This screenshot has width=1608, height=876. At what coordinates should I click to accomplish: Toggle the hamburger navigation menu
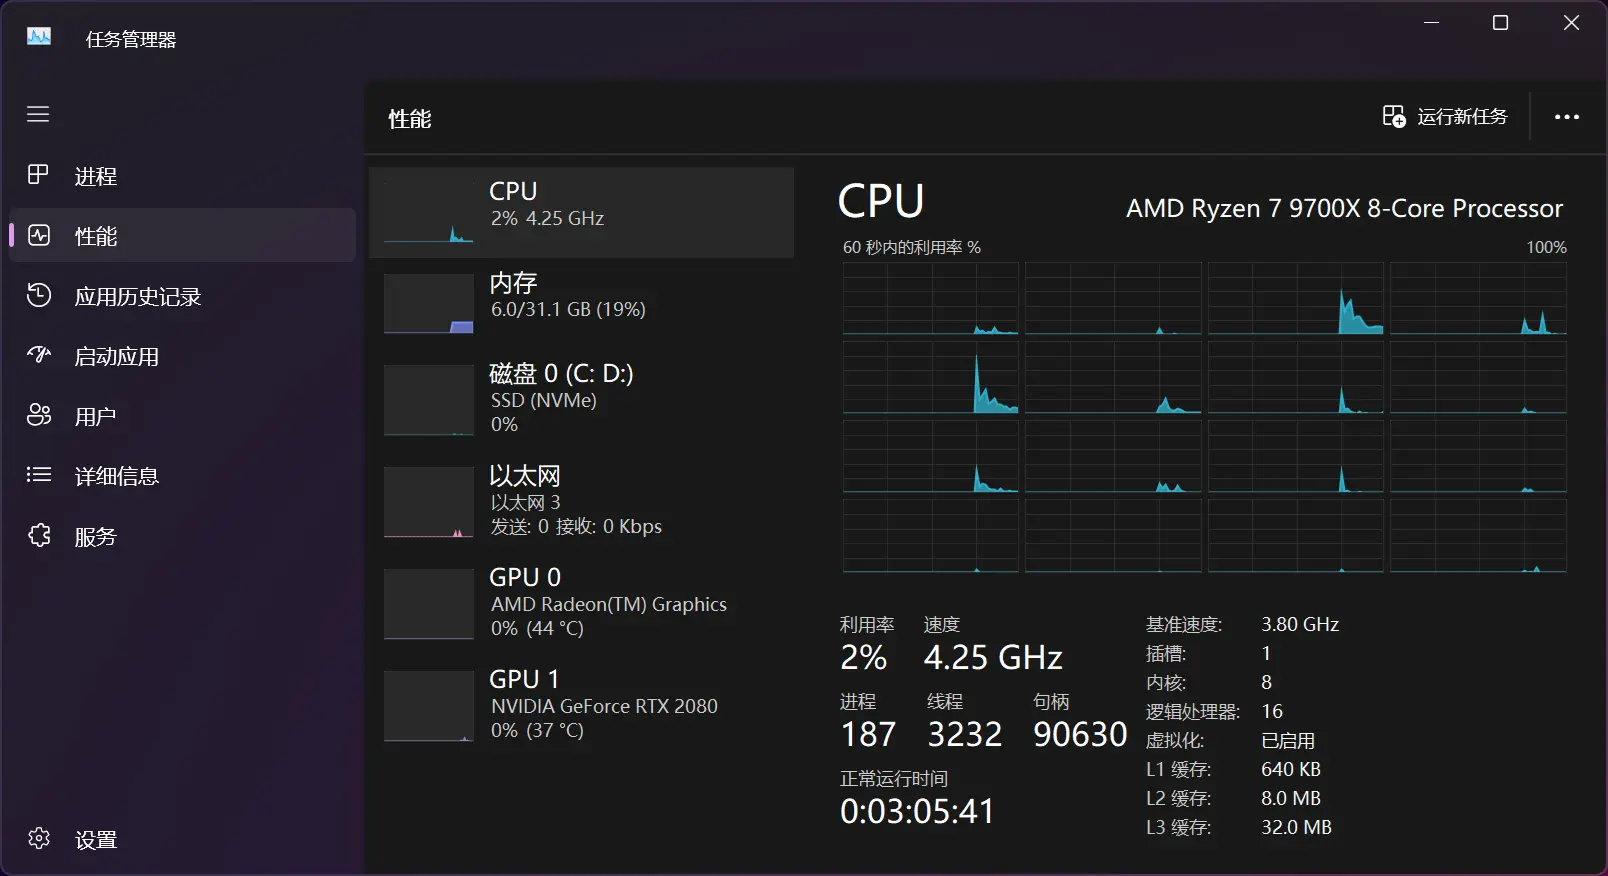[38, 114]
